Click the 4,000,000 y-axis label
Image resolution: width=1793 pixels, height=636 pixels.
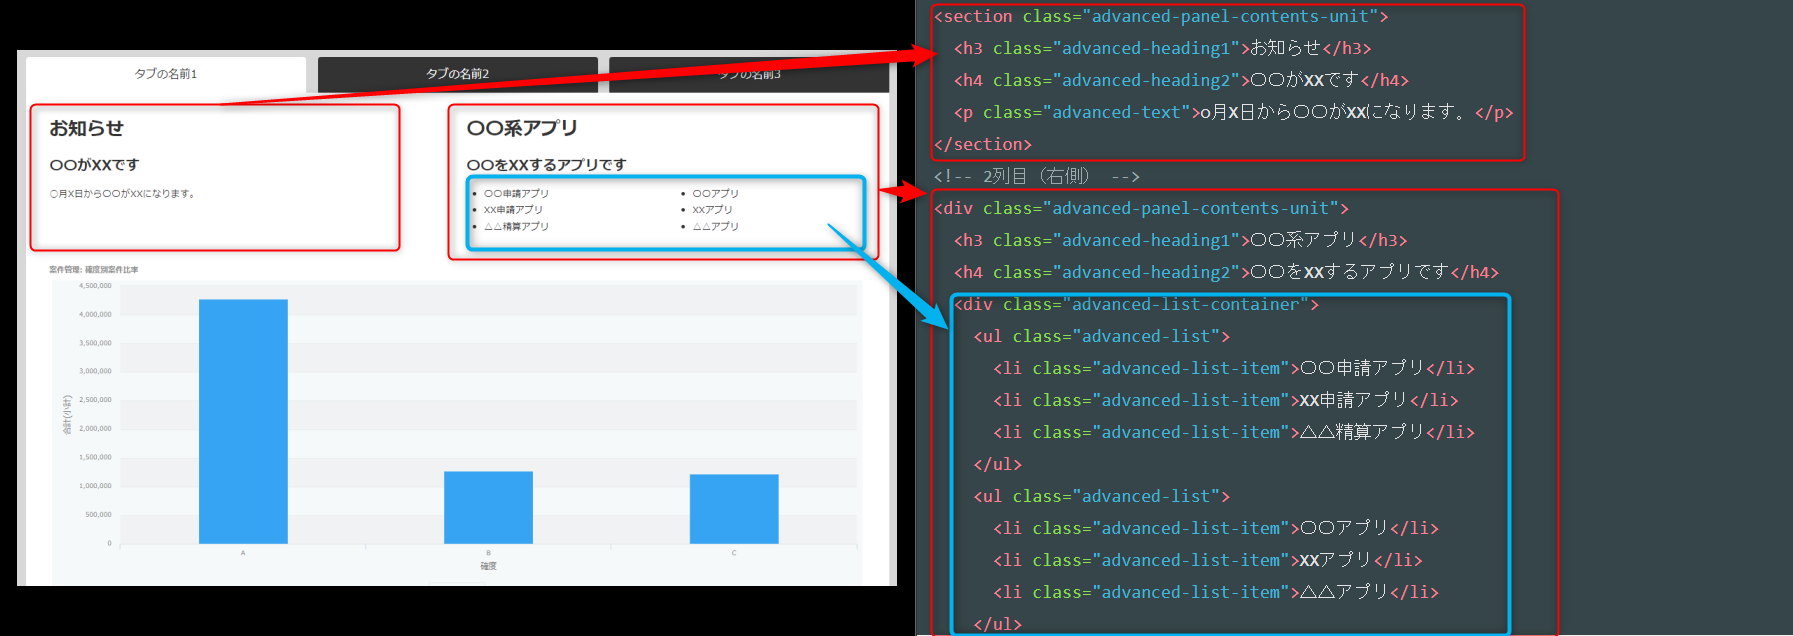(x=95, y=314)
